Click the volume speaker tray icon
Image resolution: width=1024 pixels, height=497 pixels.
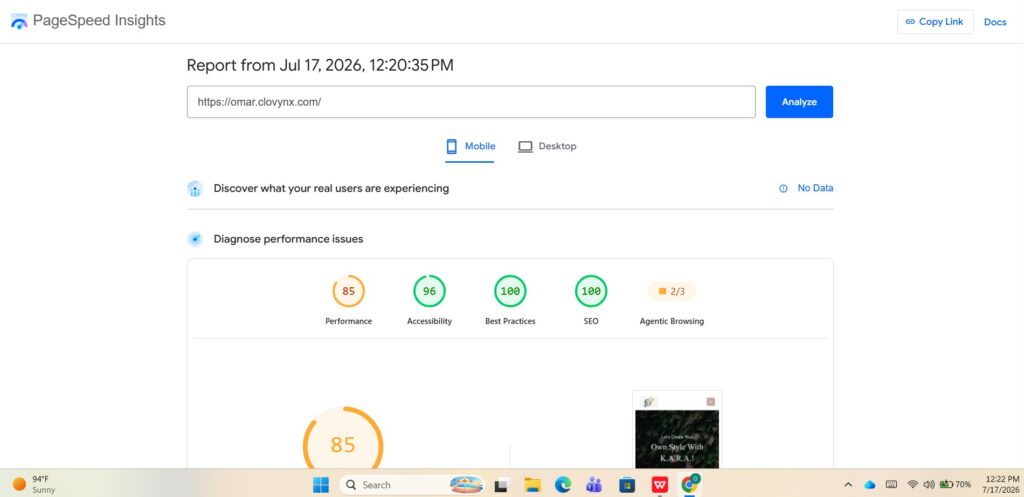coord(929,485)
